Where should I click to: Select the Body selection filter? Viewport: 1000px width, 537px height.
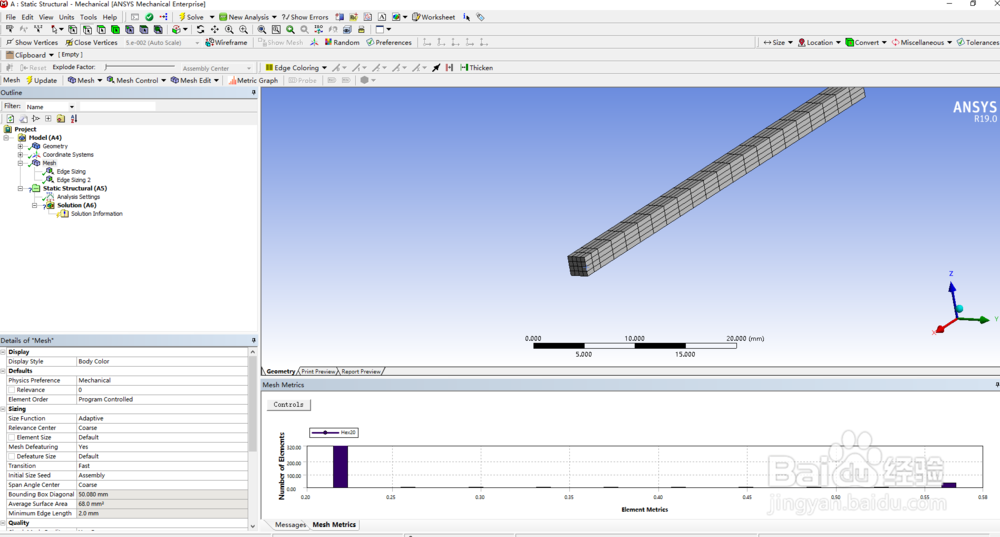pos(115,29)
